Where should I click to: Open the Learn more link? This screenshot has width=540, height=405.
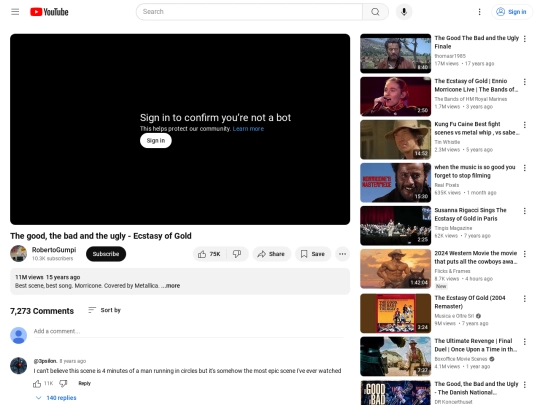[248, 129]
